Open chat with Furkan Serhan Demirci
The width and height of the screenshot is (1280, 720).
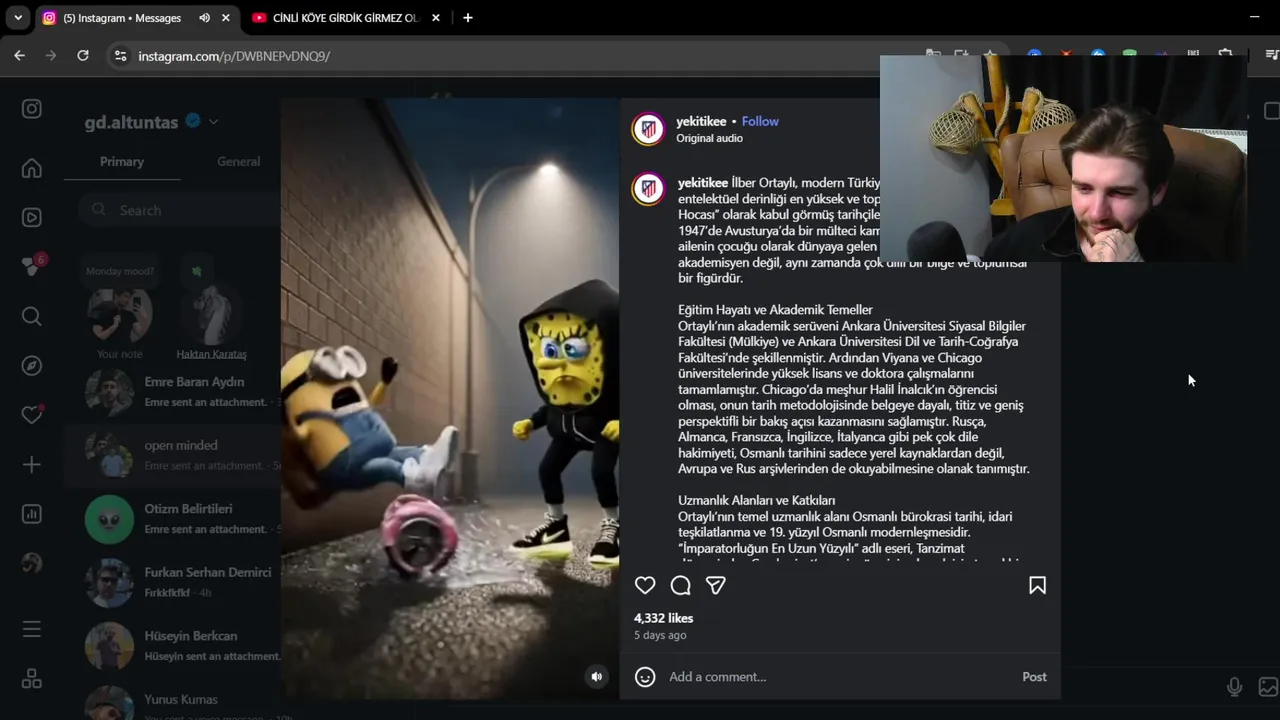click(x=173, y=582)
